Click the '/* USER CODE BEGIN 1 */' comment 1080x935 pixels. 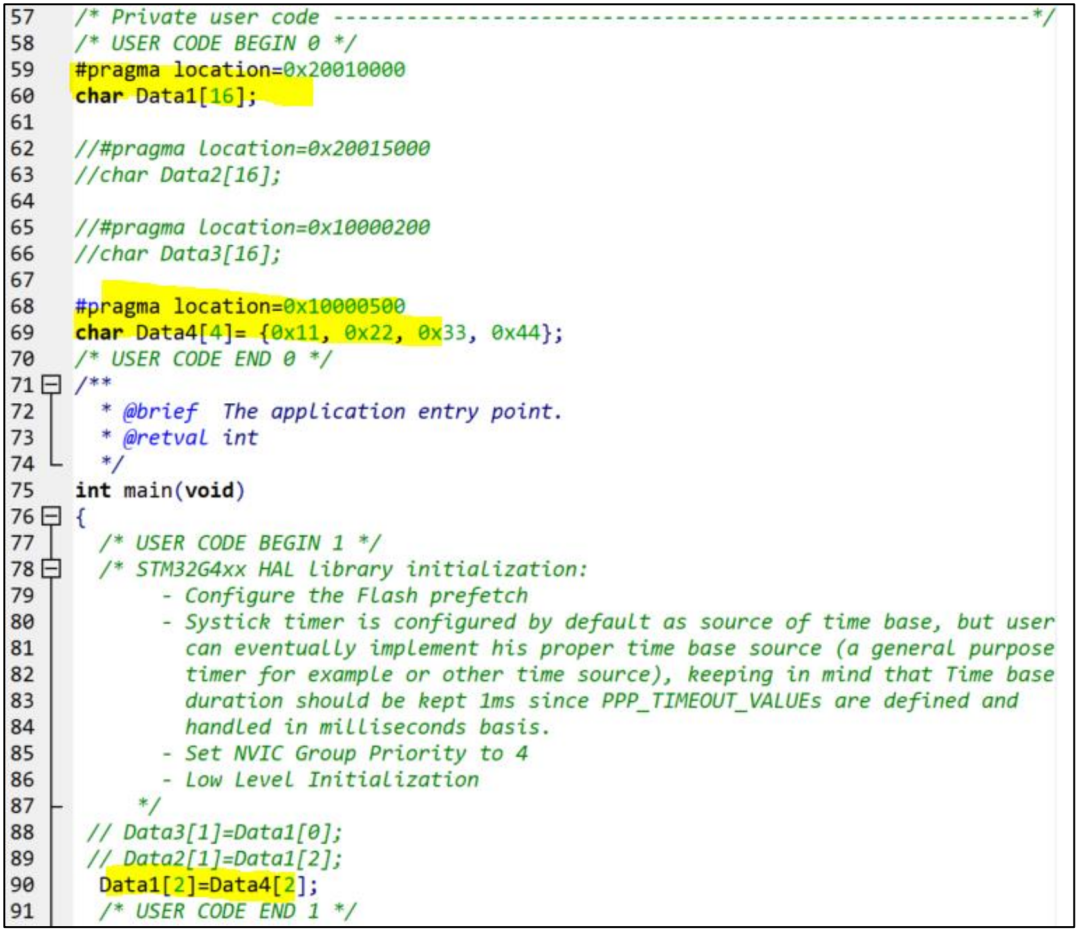240,543
